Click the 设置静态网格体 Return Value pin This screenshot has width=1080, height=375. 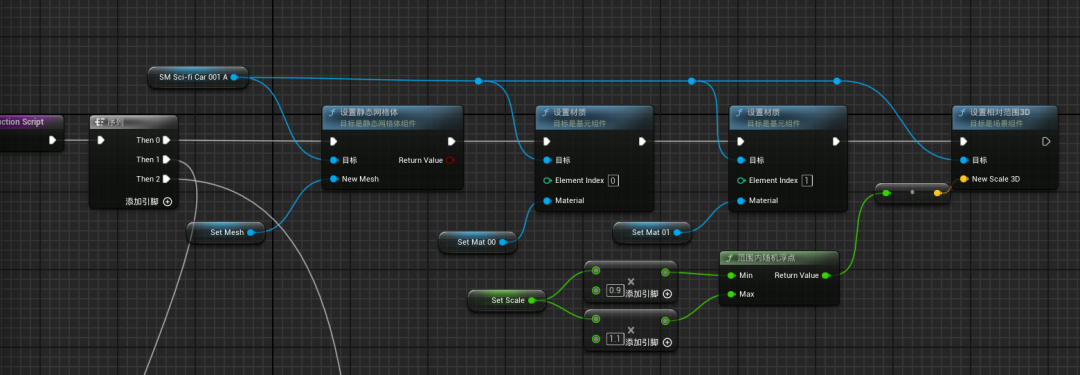pyautogui.click(x=450, y=161)
